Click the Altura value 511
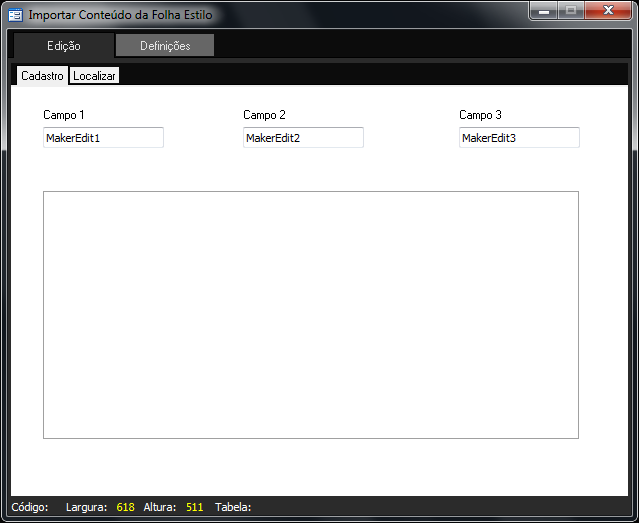 (x=194, y=507)
